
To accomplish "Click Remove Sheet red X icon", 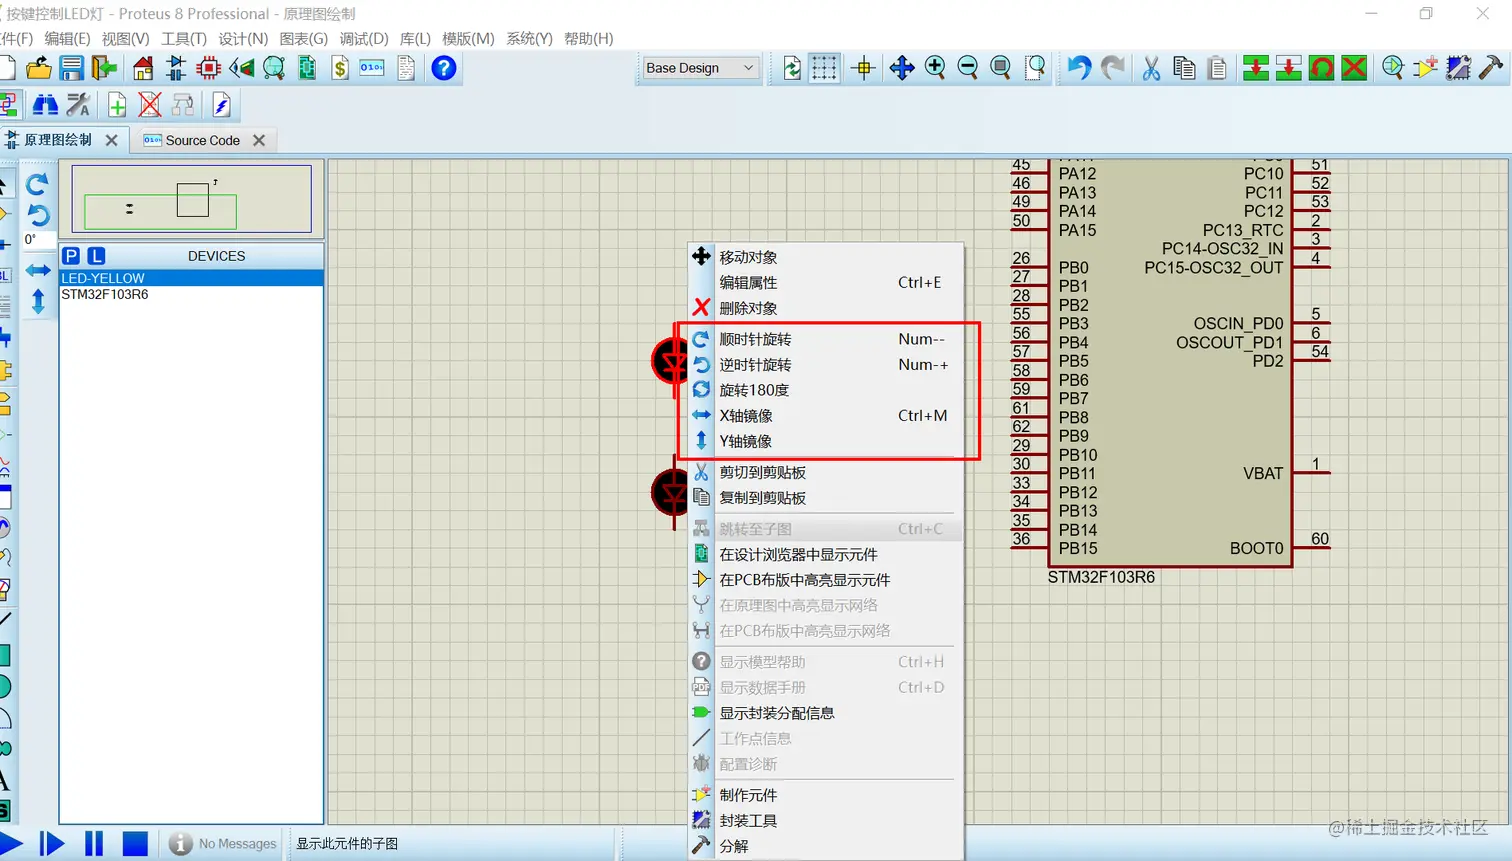I will tap(150, 105).
